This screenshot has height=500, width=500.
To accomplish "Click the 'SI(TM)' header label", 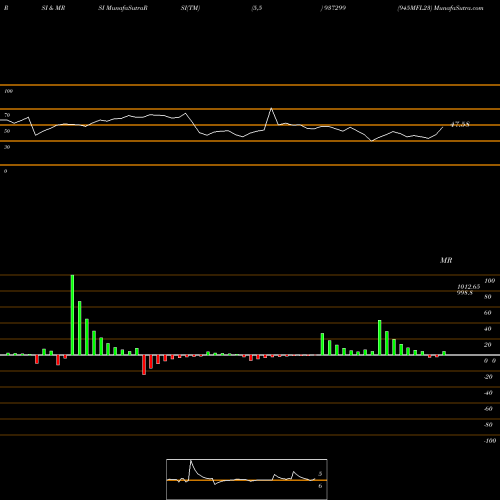I will click(190, 8).
